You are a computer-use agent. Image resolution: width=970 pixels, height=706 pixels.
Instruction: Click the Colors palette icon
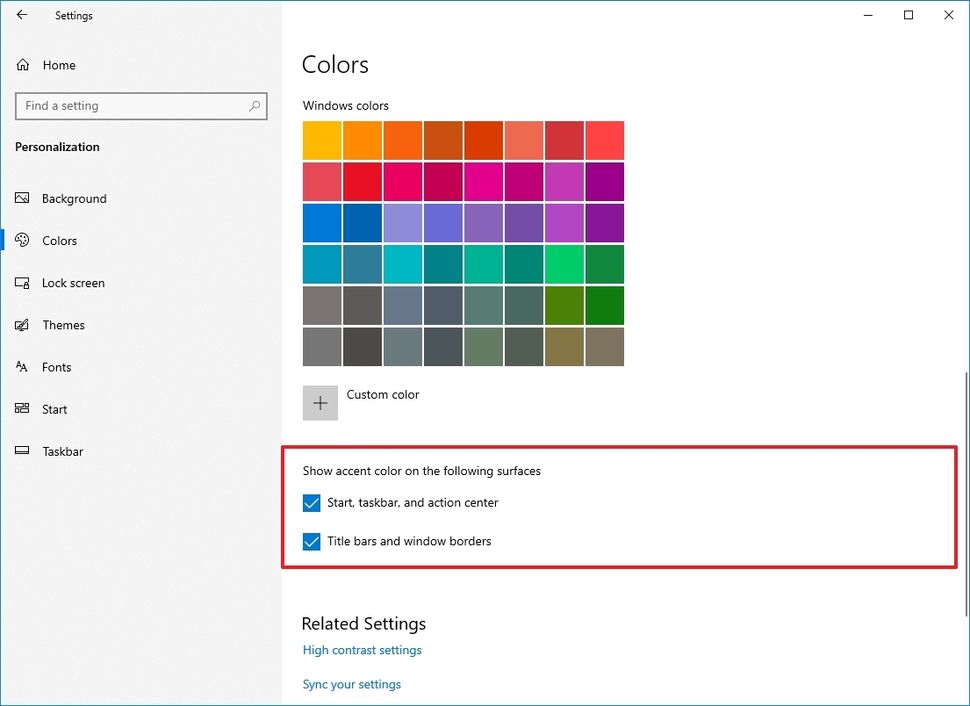(22, 240)
